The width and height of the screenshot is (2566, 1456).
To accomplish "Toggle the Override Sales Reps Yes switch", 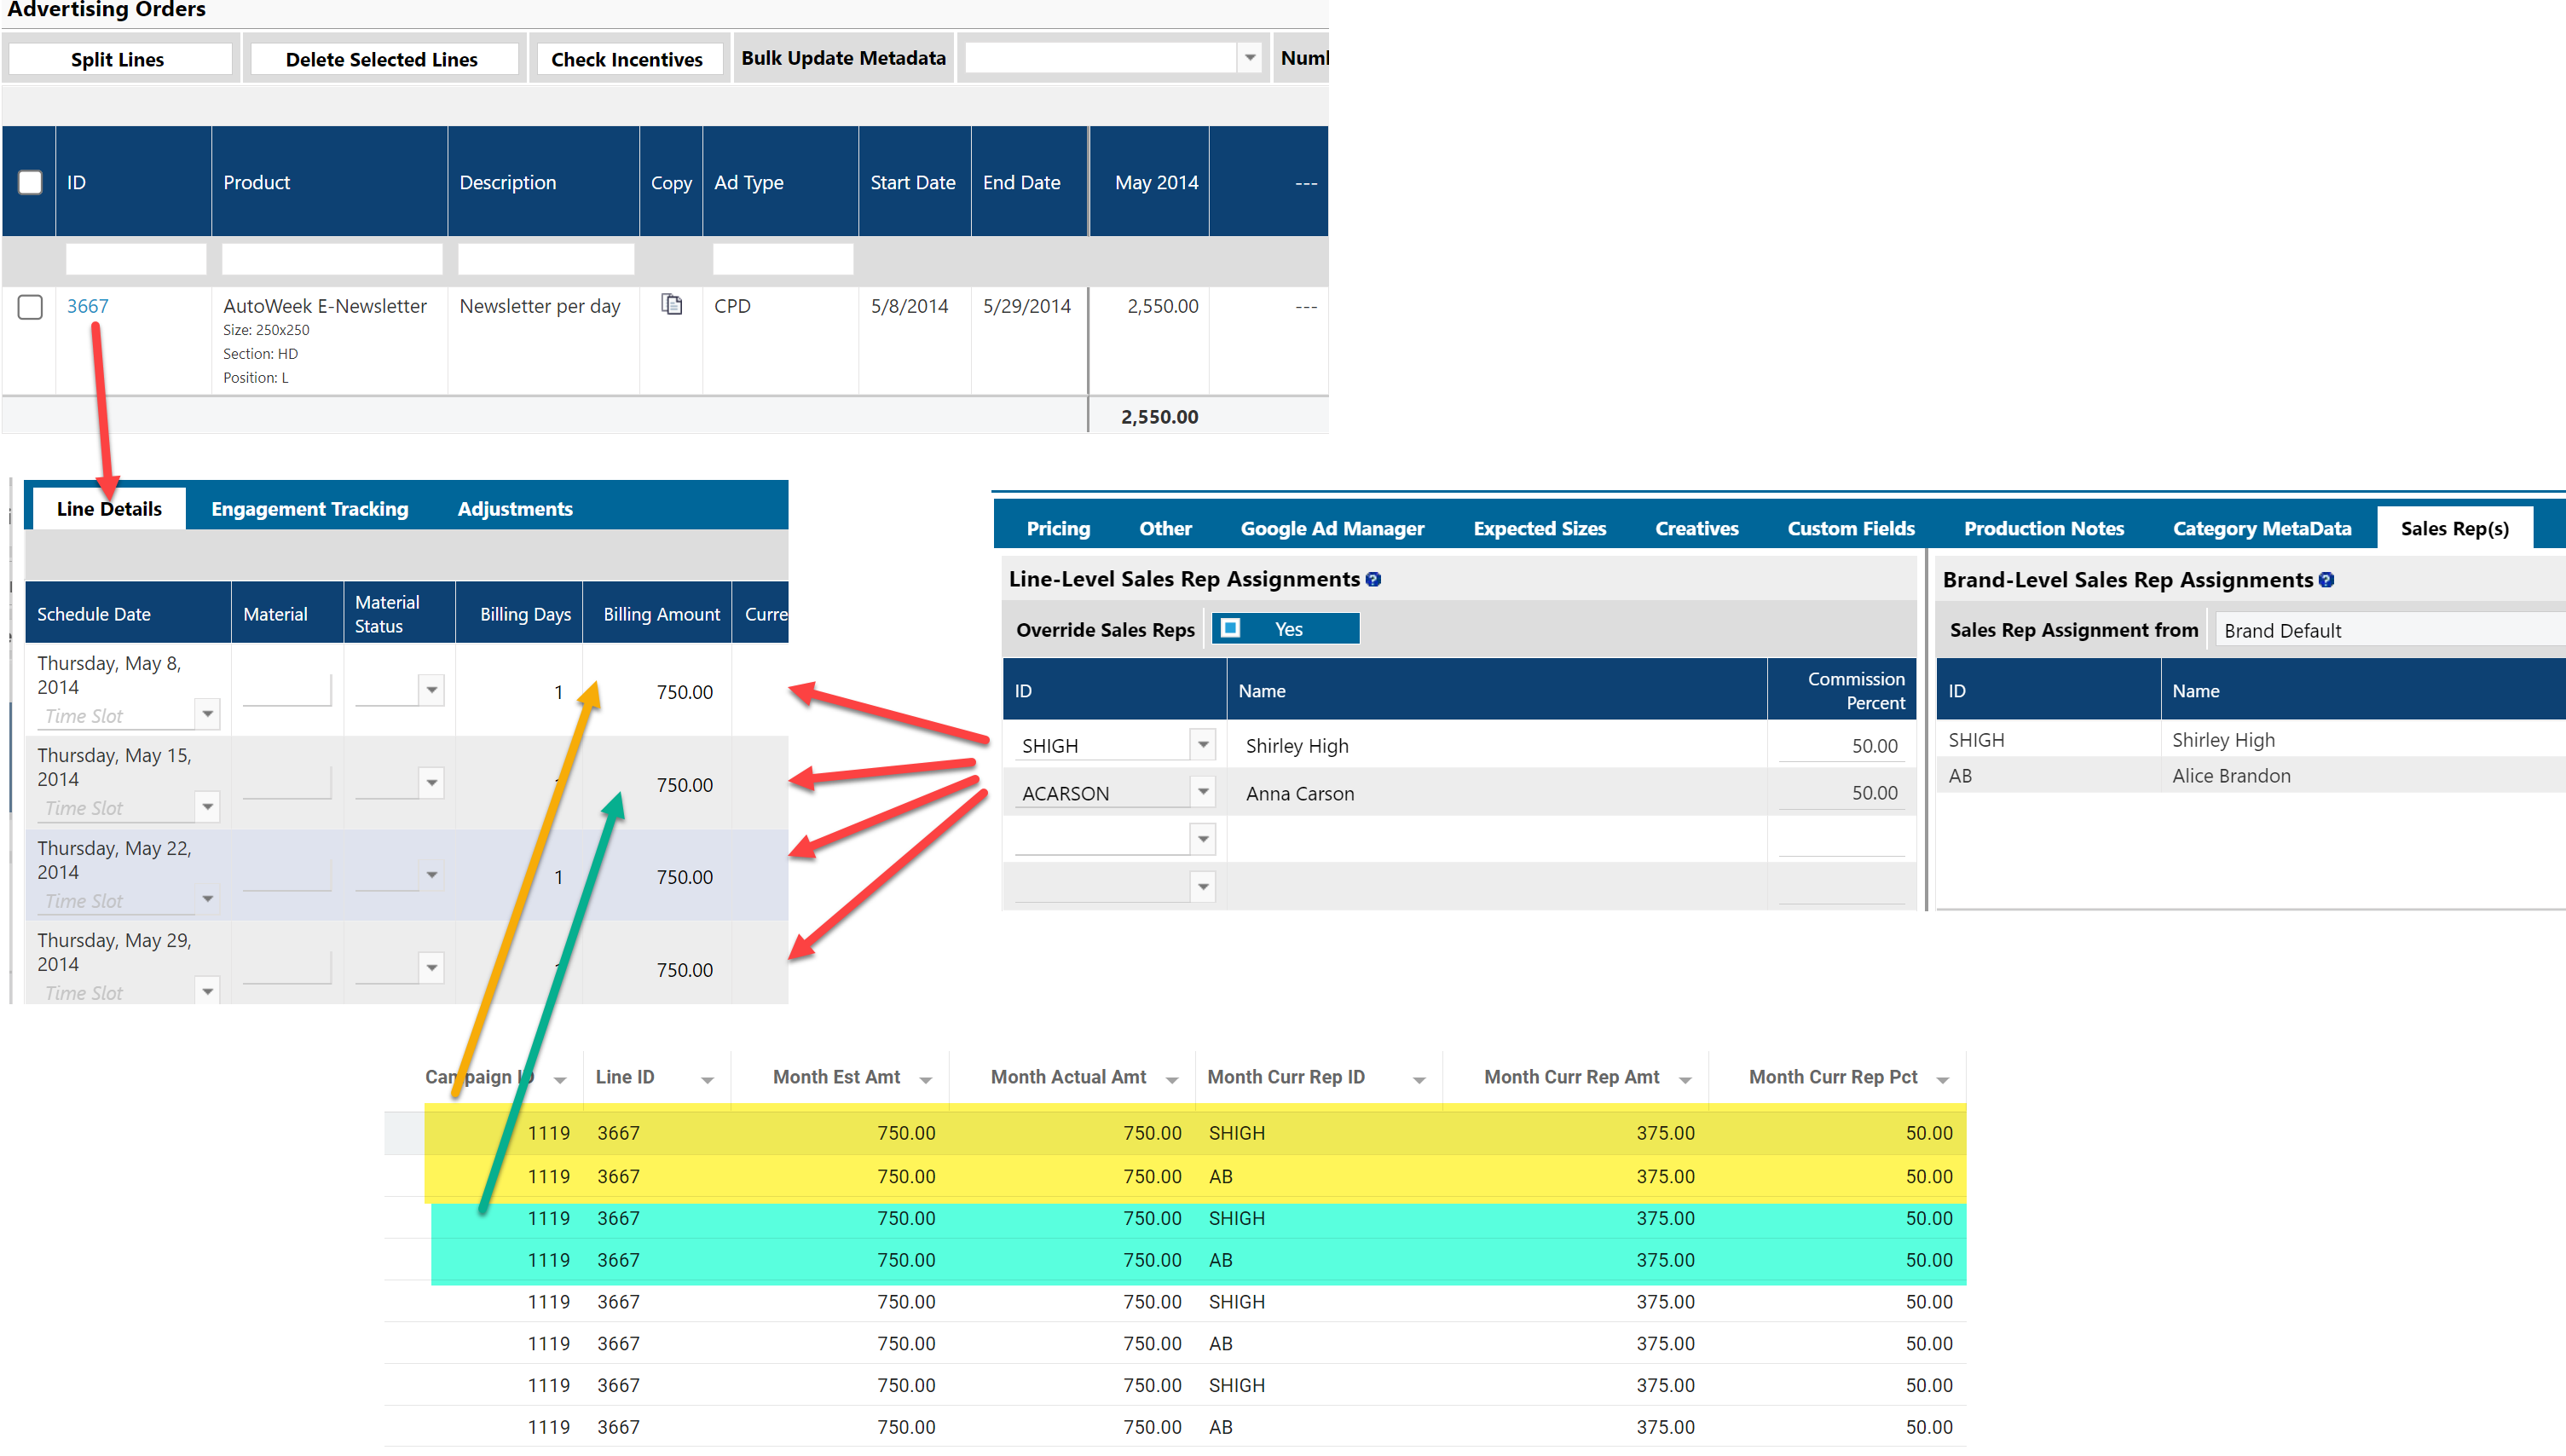I will coord(1285,629).
